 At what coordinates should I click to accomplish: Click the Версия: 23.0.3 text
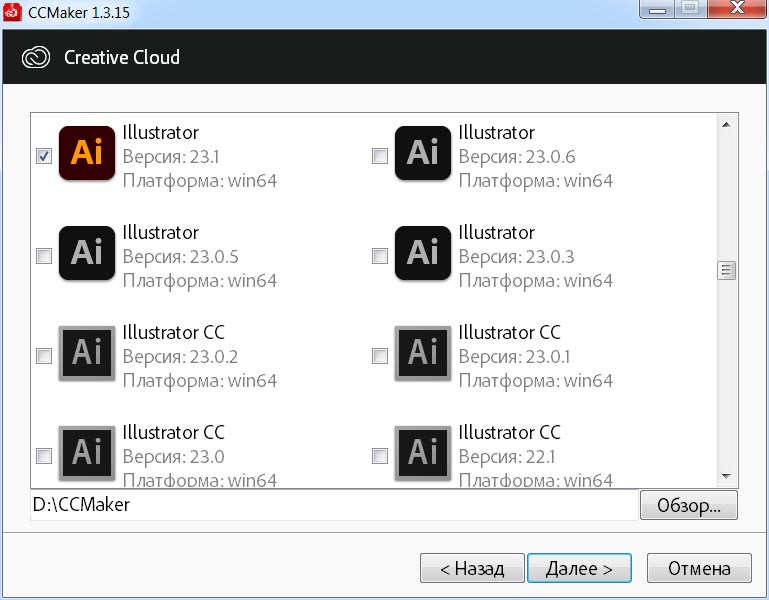point(516,257)
